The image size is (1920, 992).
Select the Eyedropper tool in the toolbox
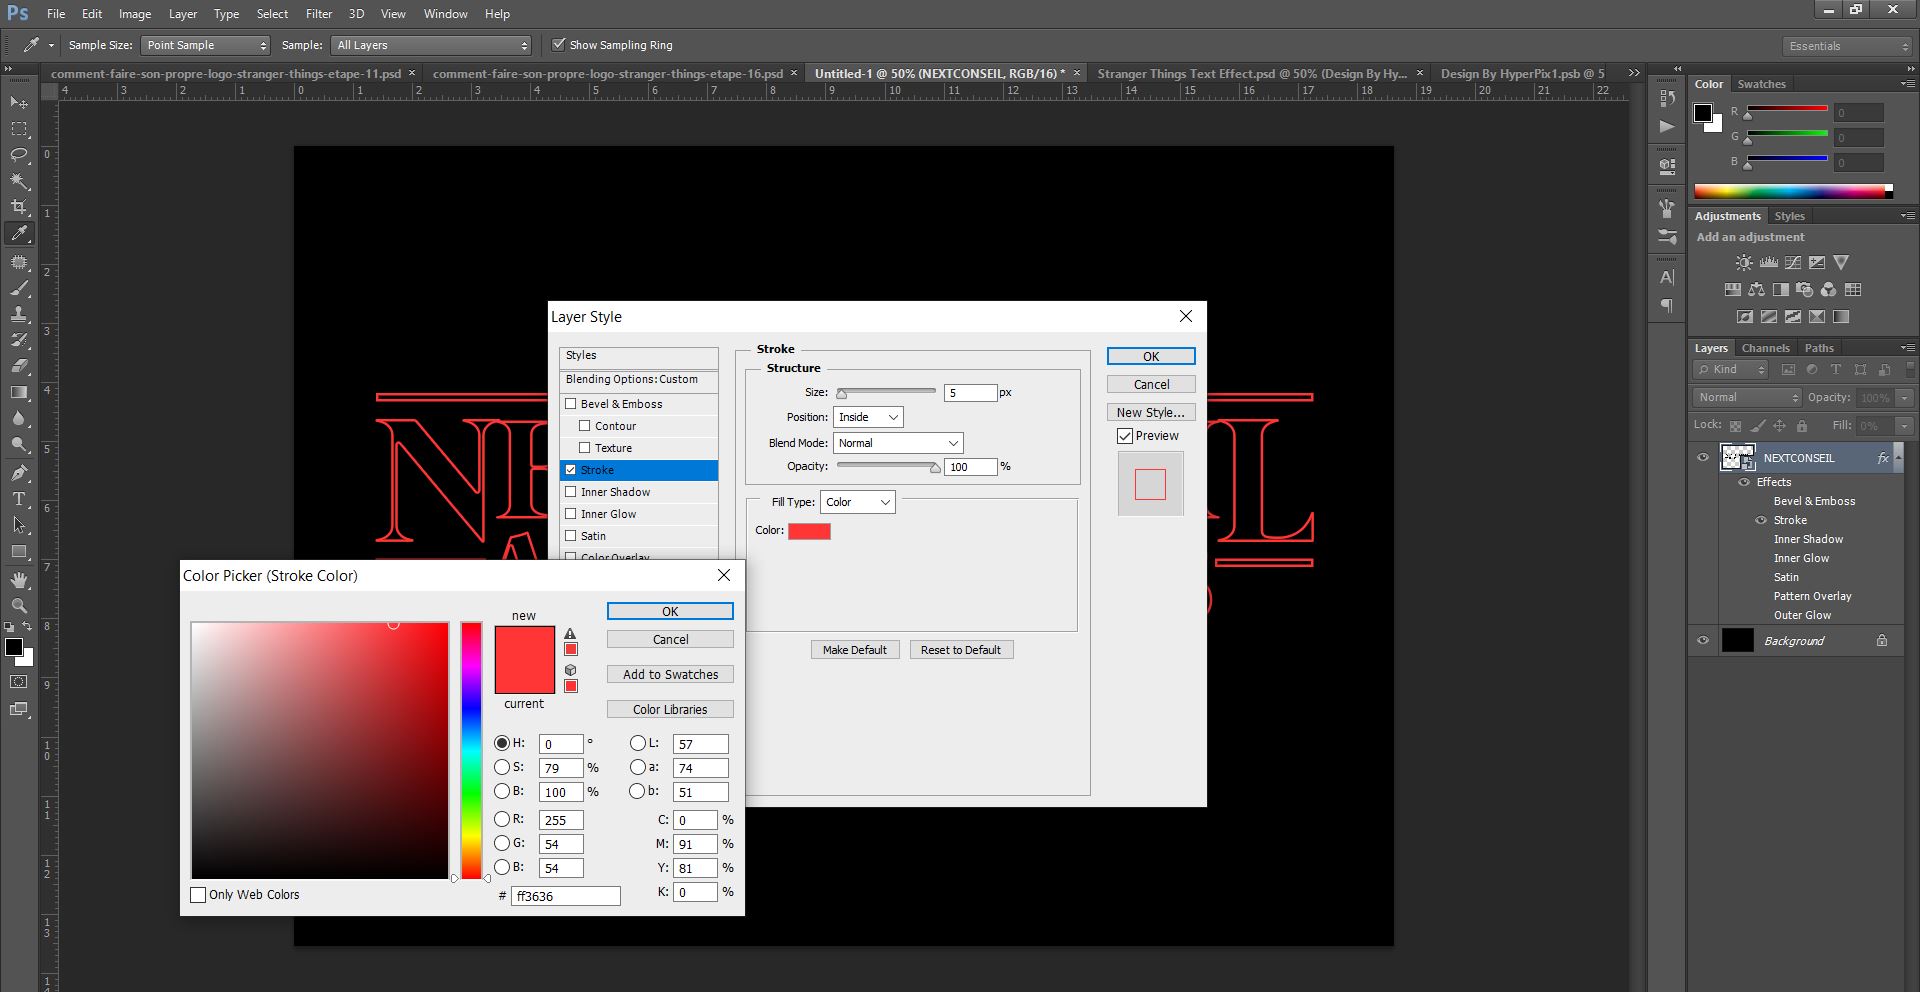(19, 234)
